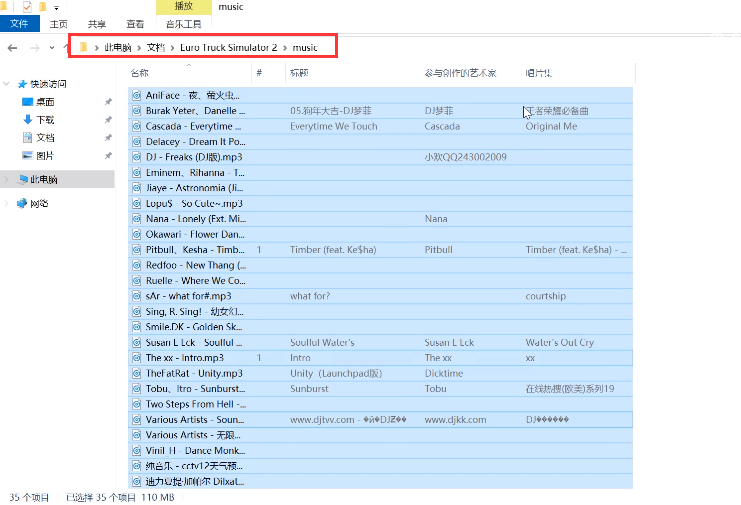Click the 播放 contextual tab header
741x505 pixels.
183,7
